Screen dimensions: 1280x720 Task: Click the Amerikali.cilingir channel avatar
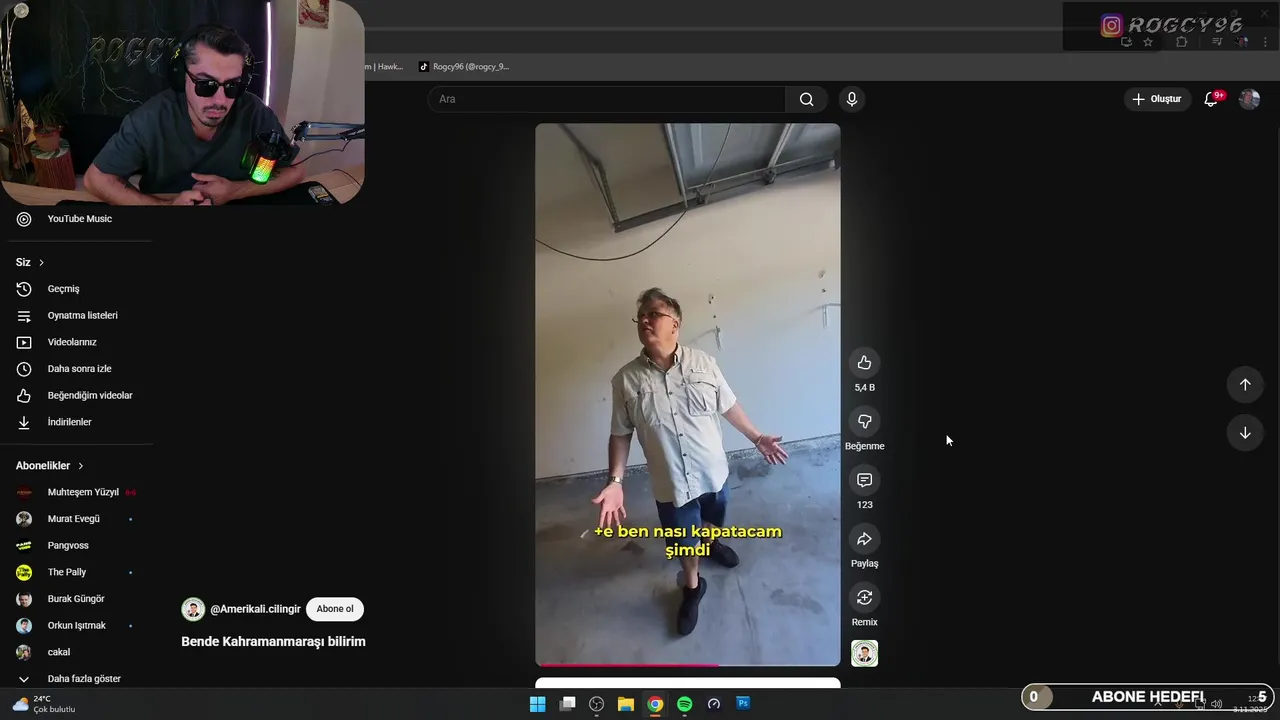click(193, 609)
